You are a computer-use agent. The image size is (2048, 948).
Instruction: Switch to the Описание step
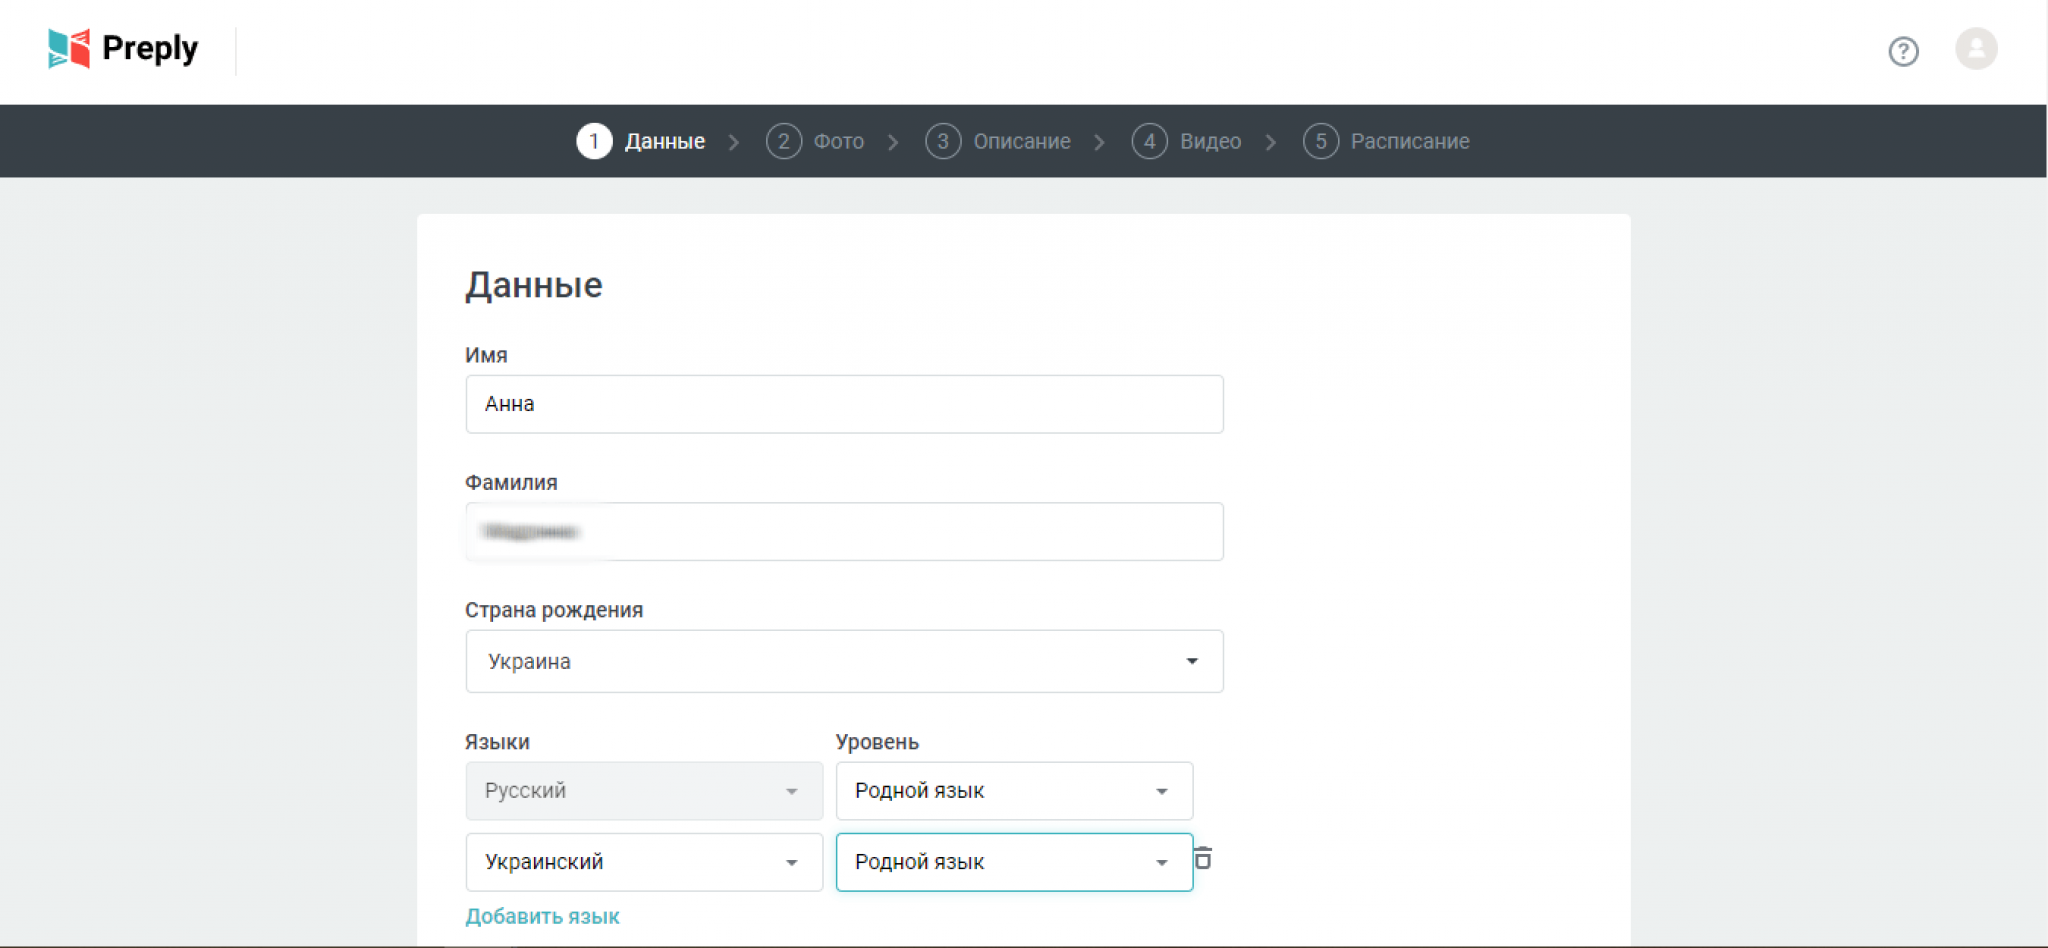click(x=1021, y=141)
